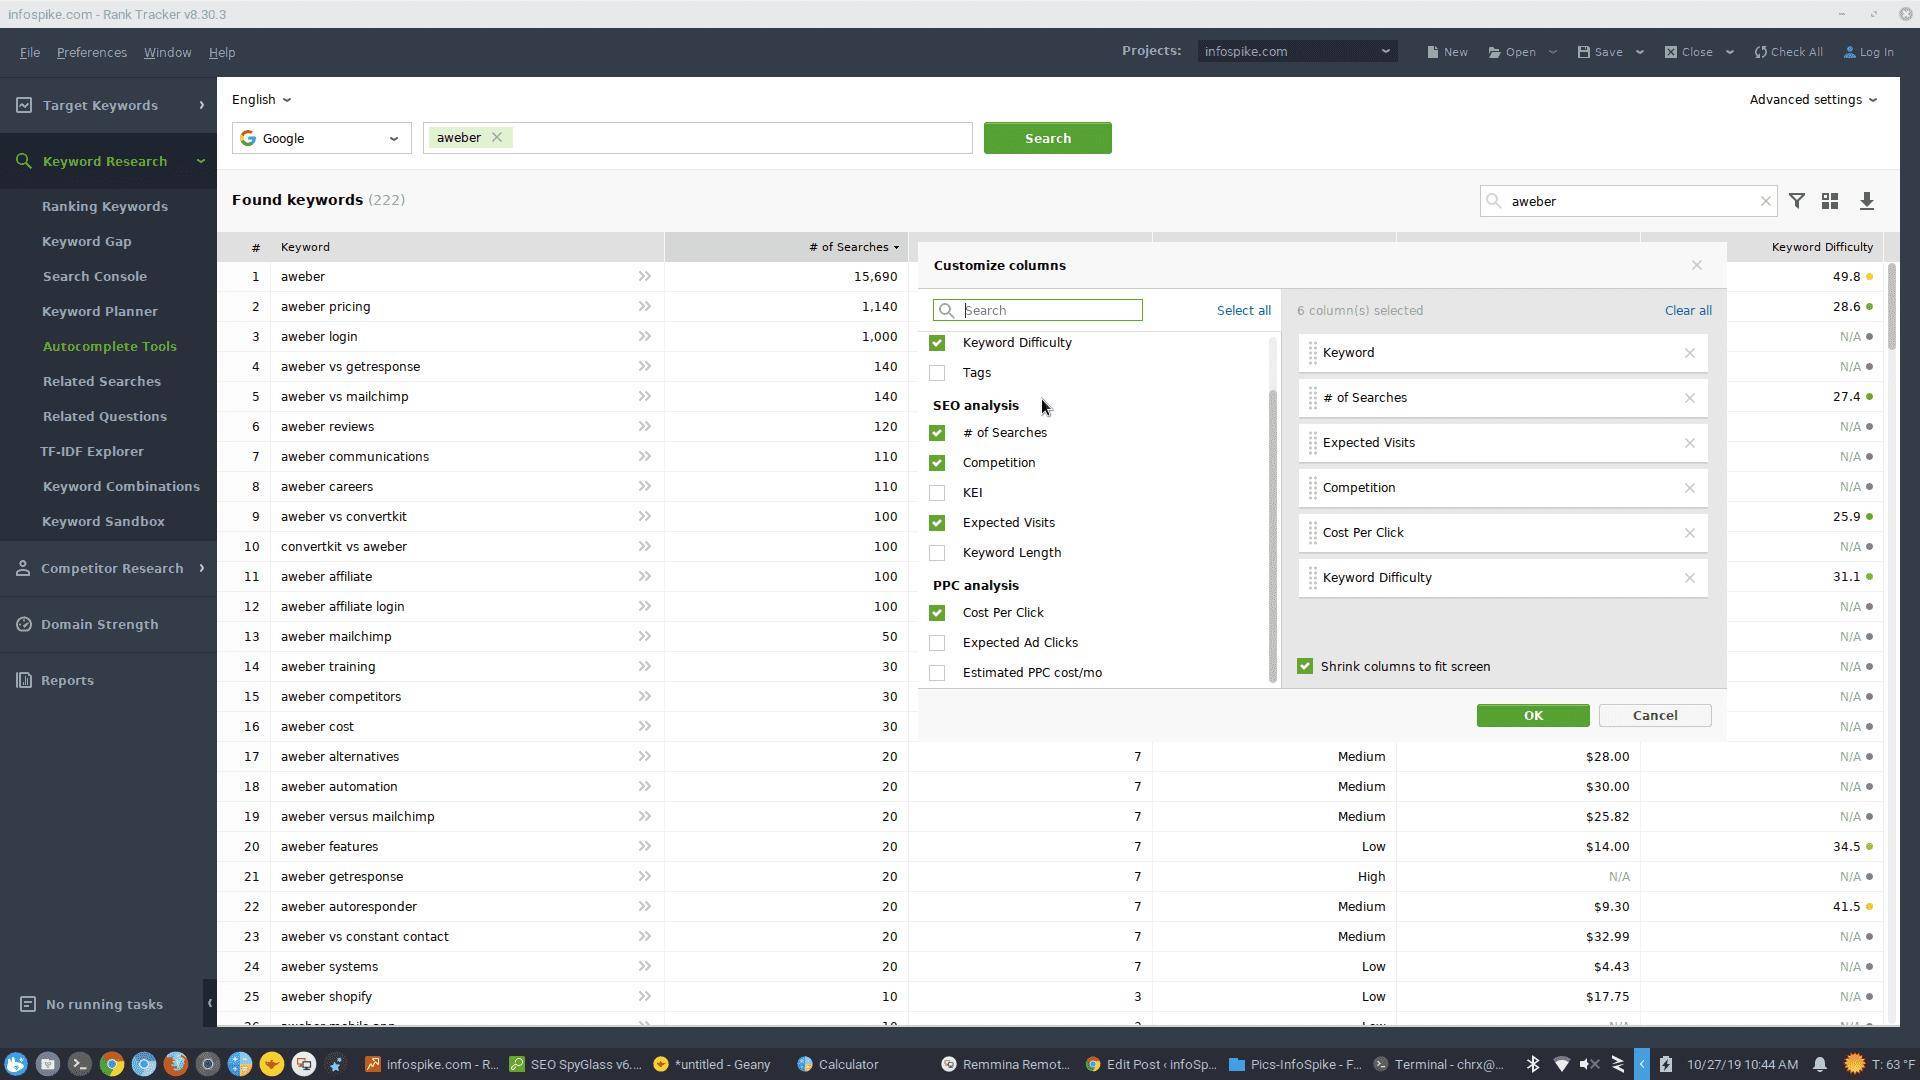Open the File menu
Screen dimensions: 1920x1080
(x=30, y=52)
